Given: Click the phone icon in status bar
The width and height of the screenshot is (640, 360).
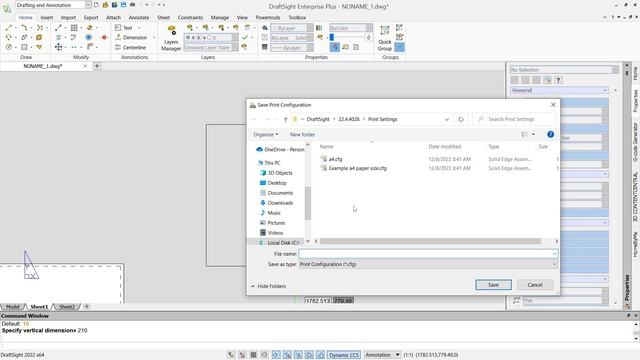Looking at the screenshot, I should [231, 355].
